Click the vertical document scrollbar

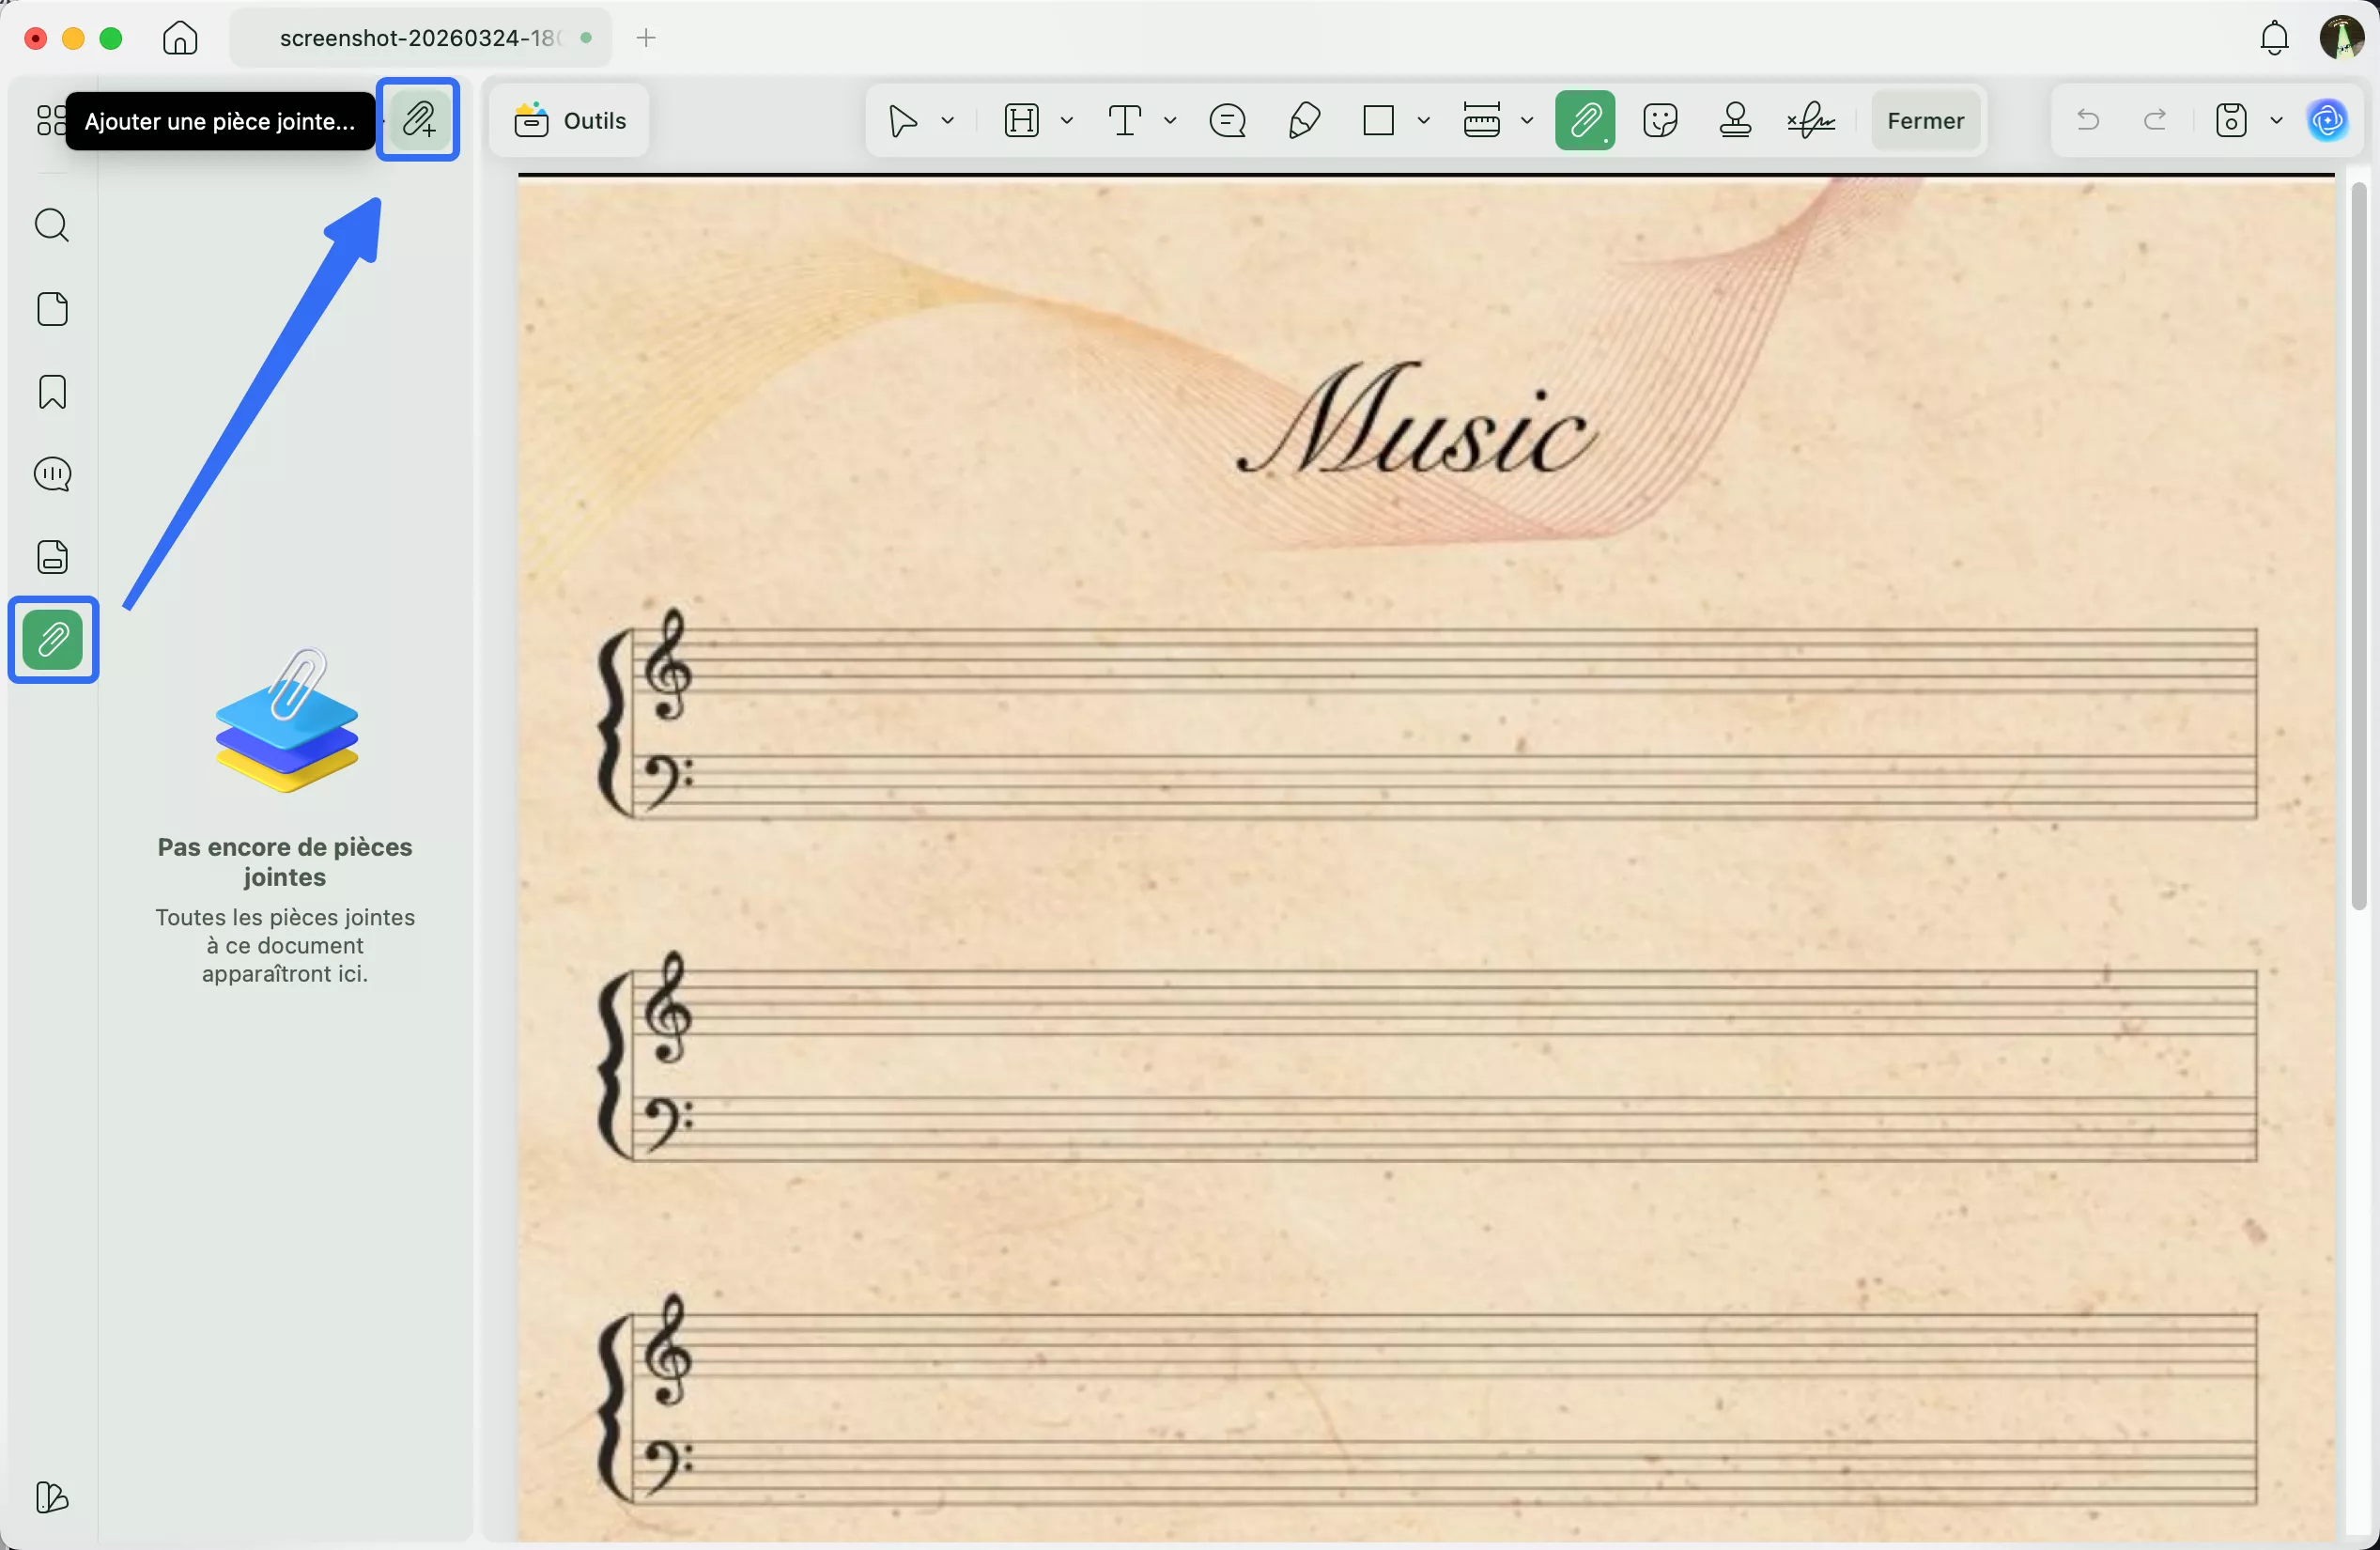2359,545
